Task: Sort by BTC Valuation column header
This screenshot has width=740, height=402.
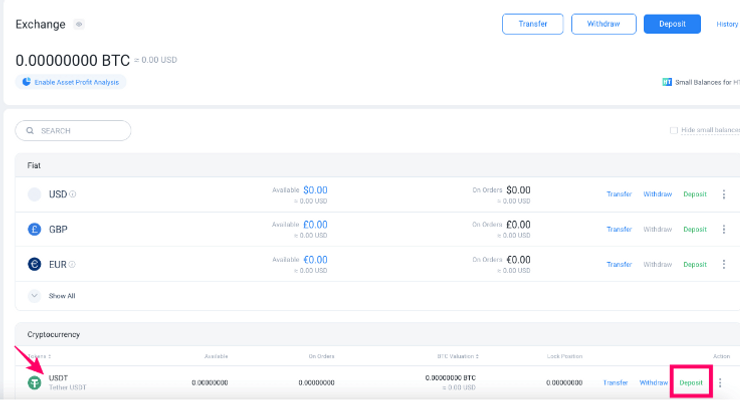Action: click(457, 356)
